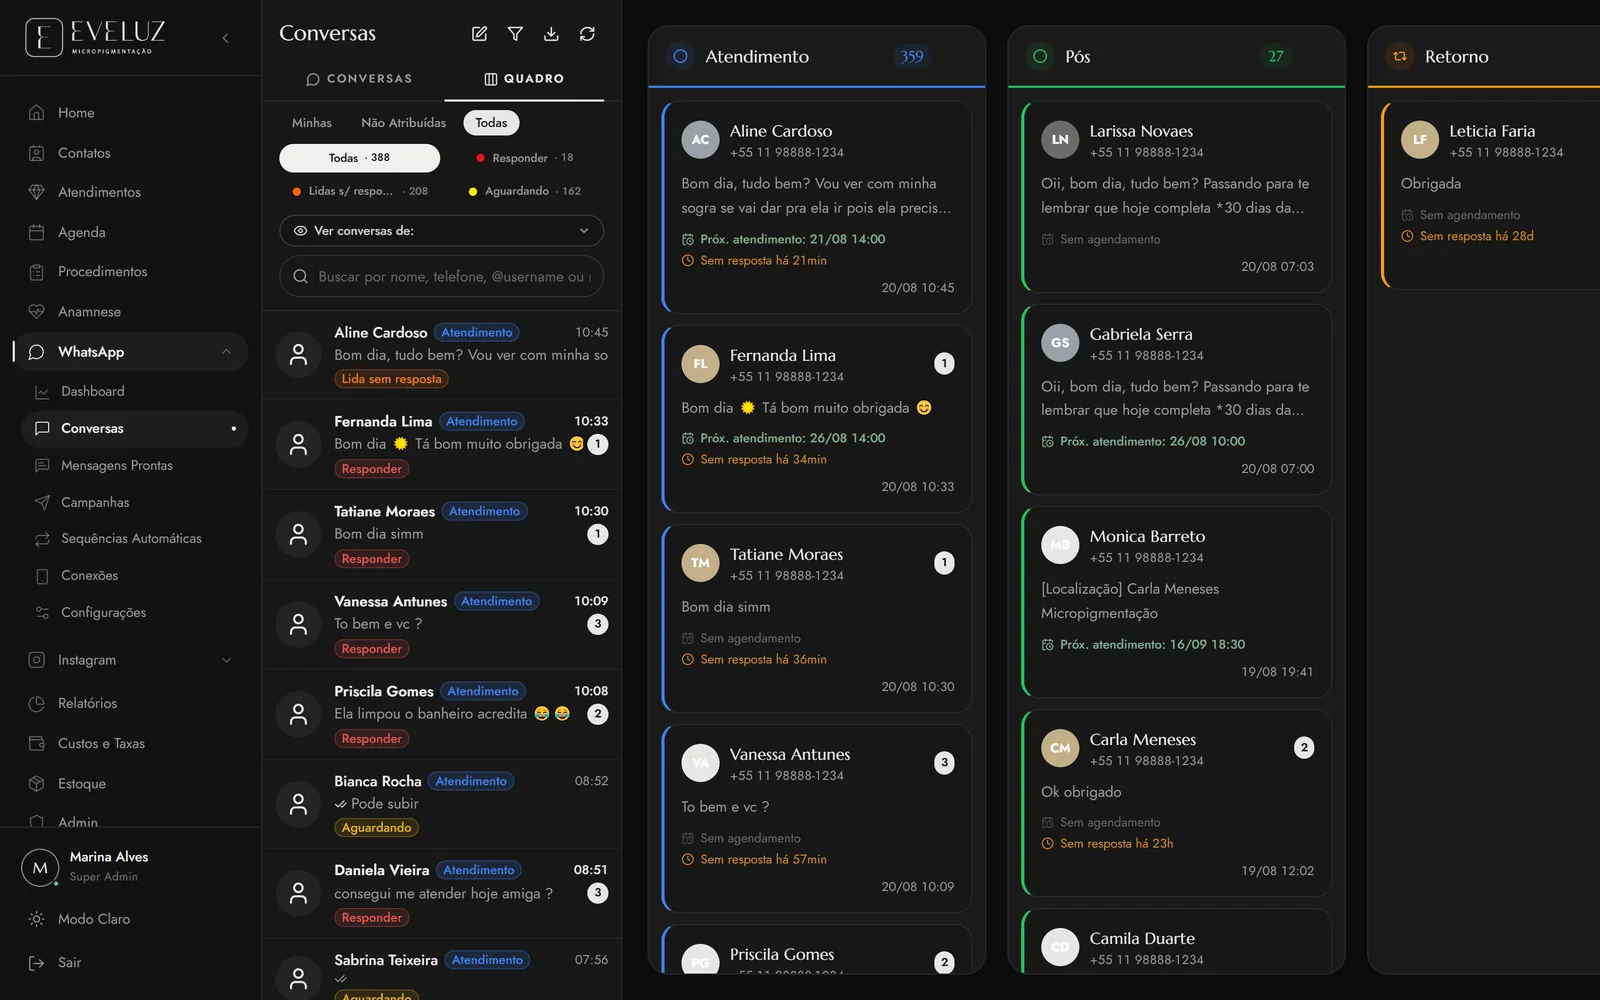Open the conversations filter funnel icon
1600x1000 pixels.
pos(515,34)
